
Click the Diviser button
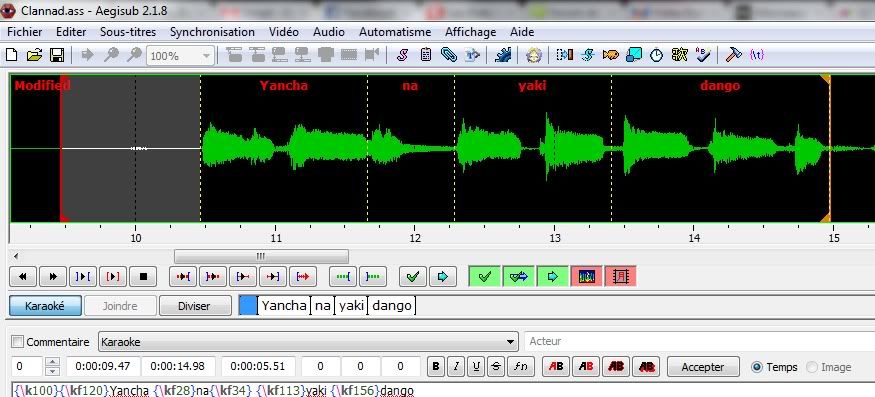pyautogui.click(x=195, y=306)
